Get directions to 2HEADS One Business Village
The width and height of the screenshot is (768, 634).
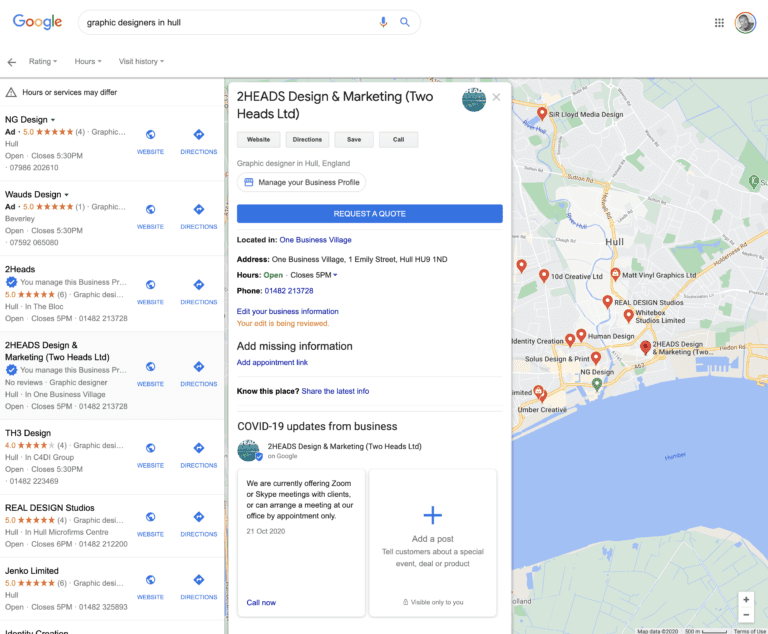click(198, 366)
